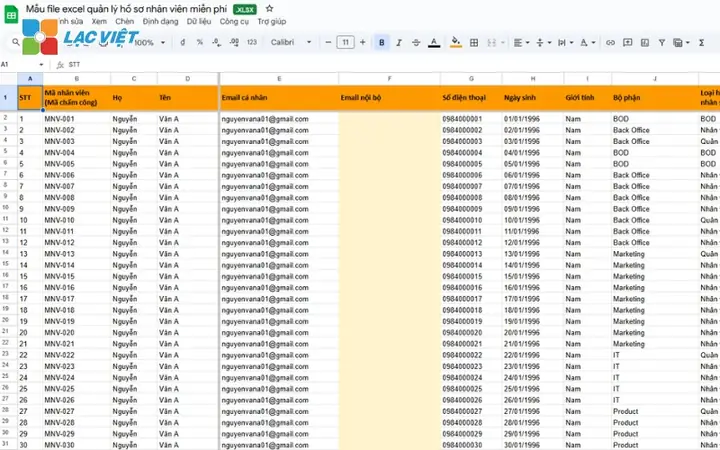Select cell MNV-015
Image resolution: width=720 pixels, height=450 pixels.
77,276
